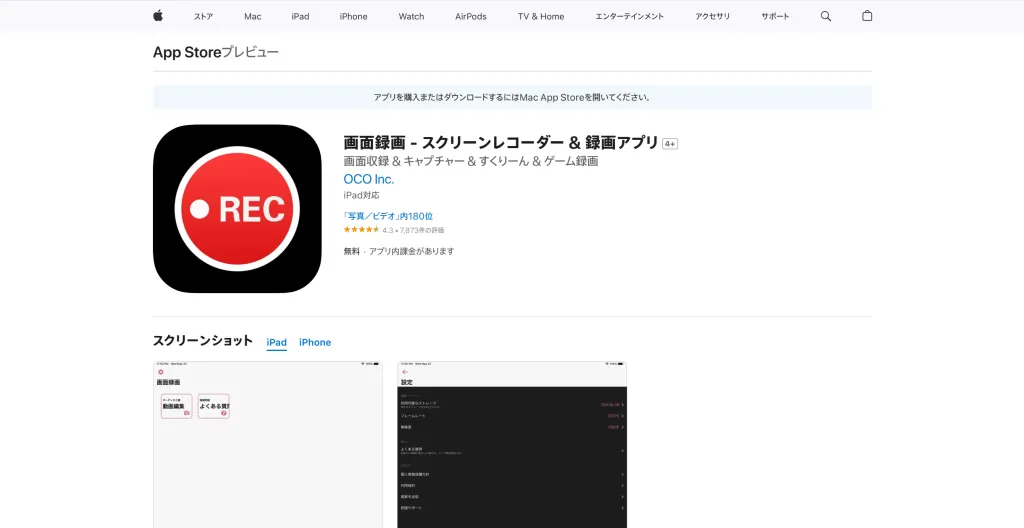Open the 「写真／ビデオ」内180位 ranking link
Viewport: 1024px width, 528px height.
click(388, 216)
